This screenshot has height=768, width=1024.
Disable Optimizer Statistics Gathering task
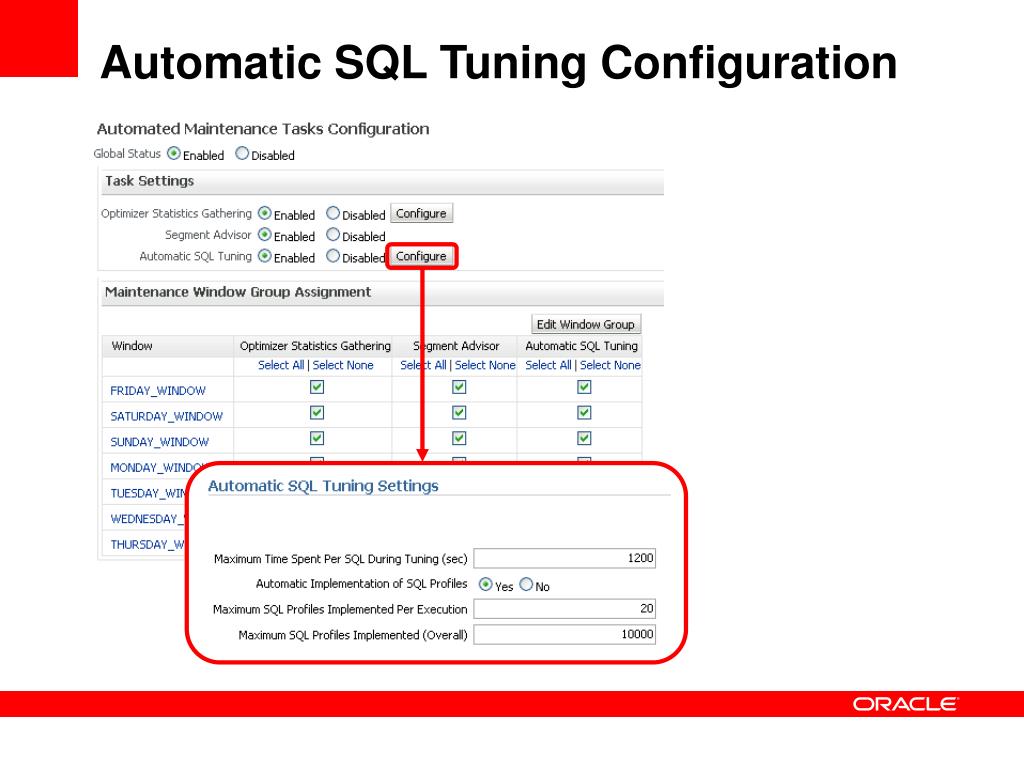click(333, 214)
